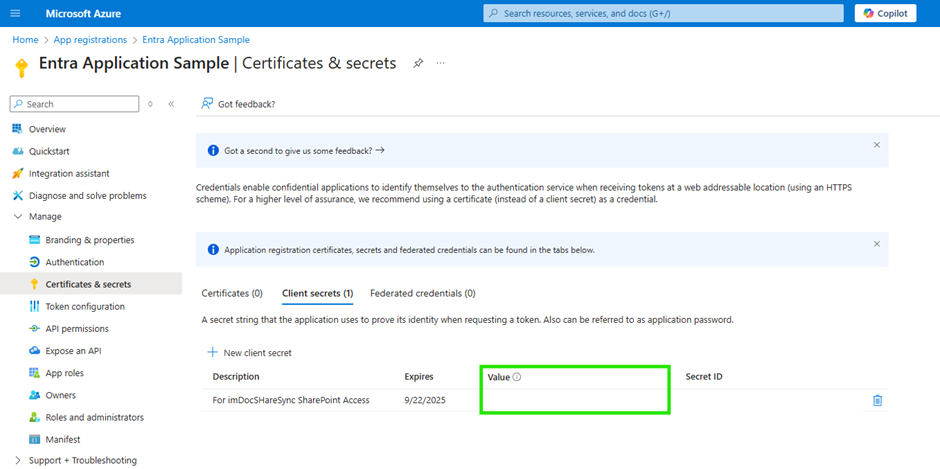
Task: Select 'For imDocSHareSync SharePoint Access' row
Action: (544, 400)
